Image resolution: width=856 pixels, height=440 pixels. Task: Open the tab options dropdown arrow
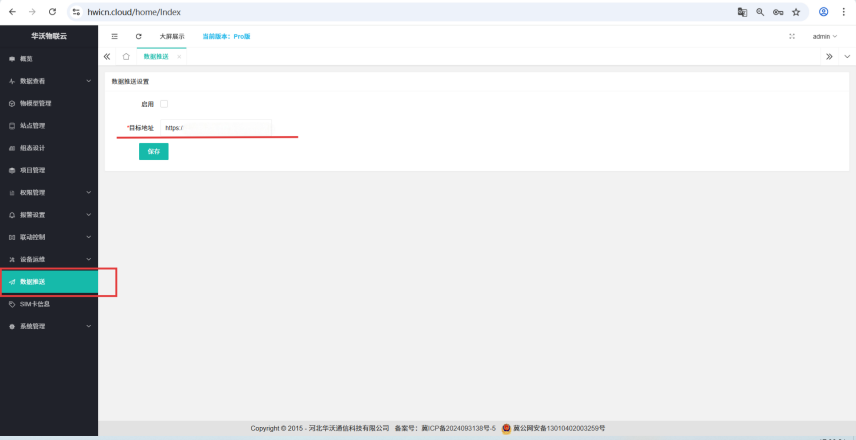(846, 57)
